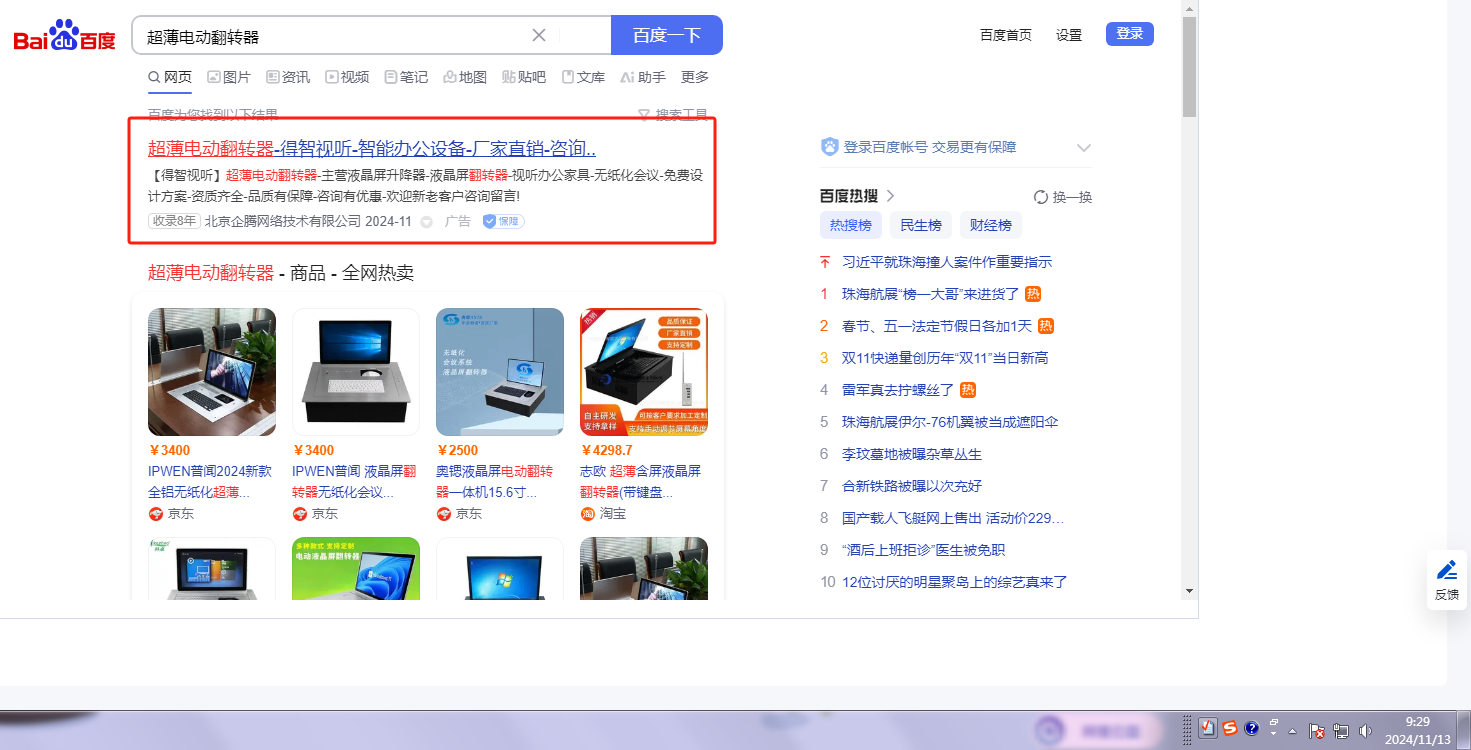Select the 民生榜 tab
The width and height of the screenshot is (1471, 750).
(x=921, y=225)
